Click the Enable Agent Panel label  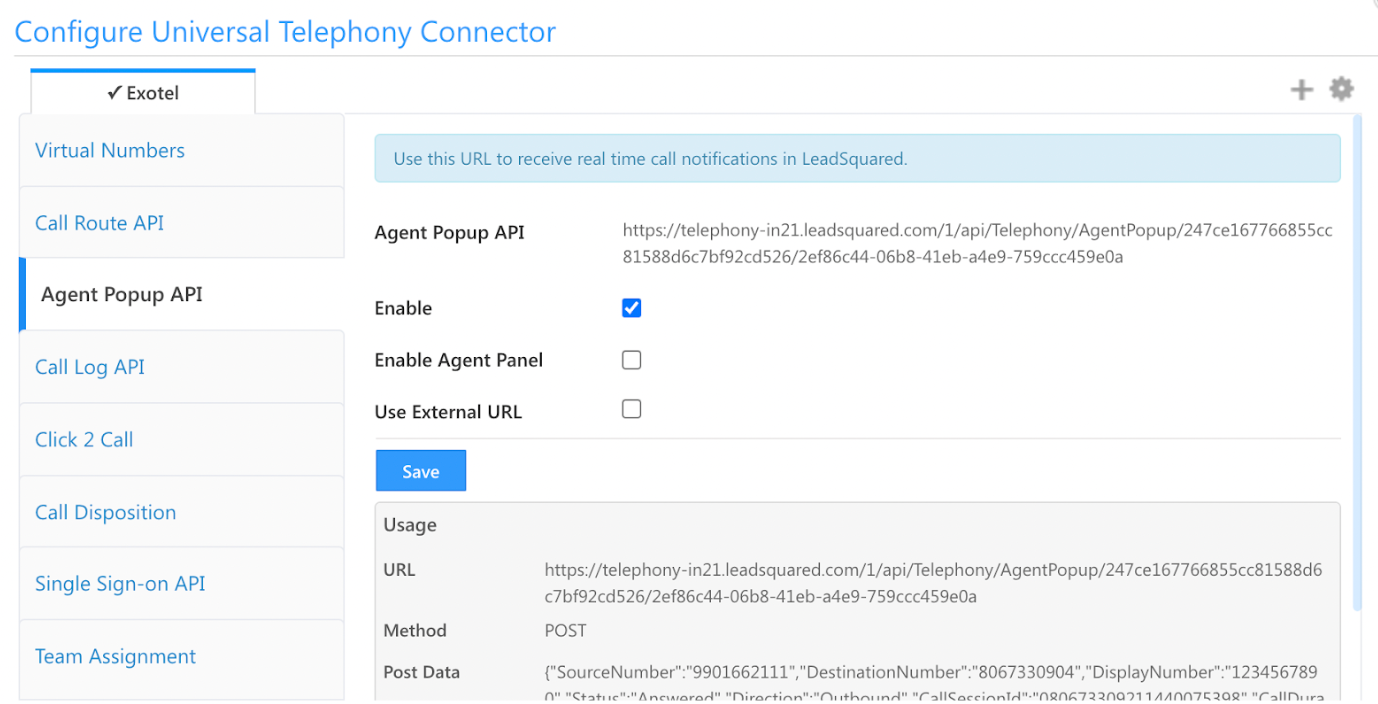(458, 360)
